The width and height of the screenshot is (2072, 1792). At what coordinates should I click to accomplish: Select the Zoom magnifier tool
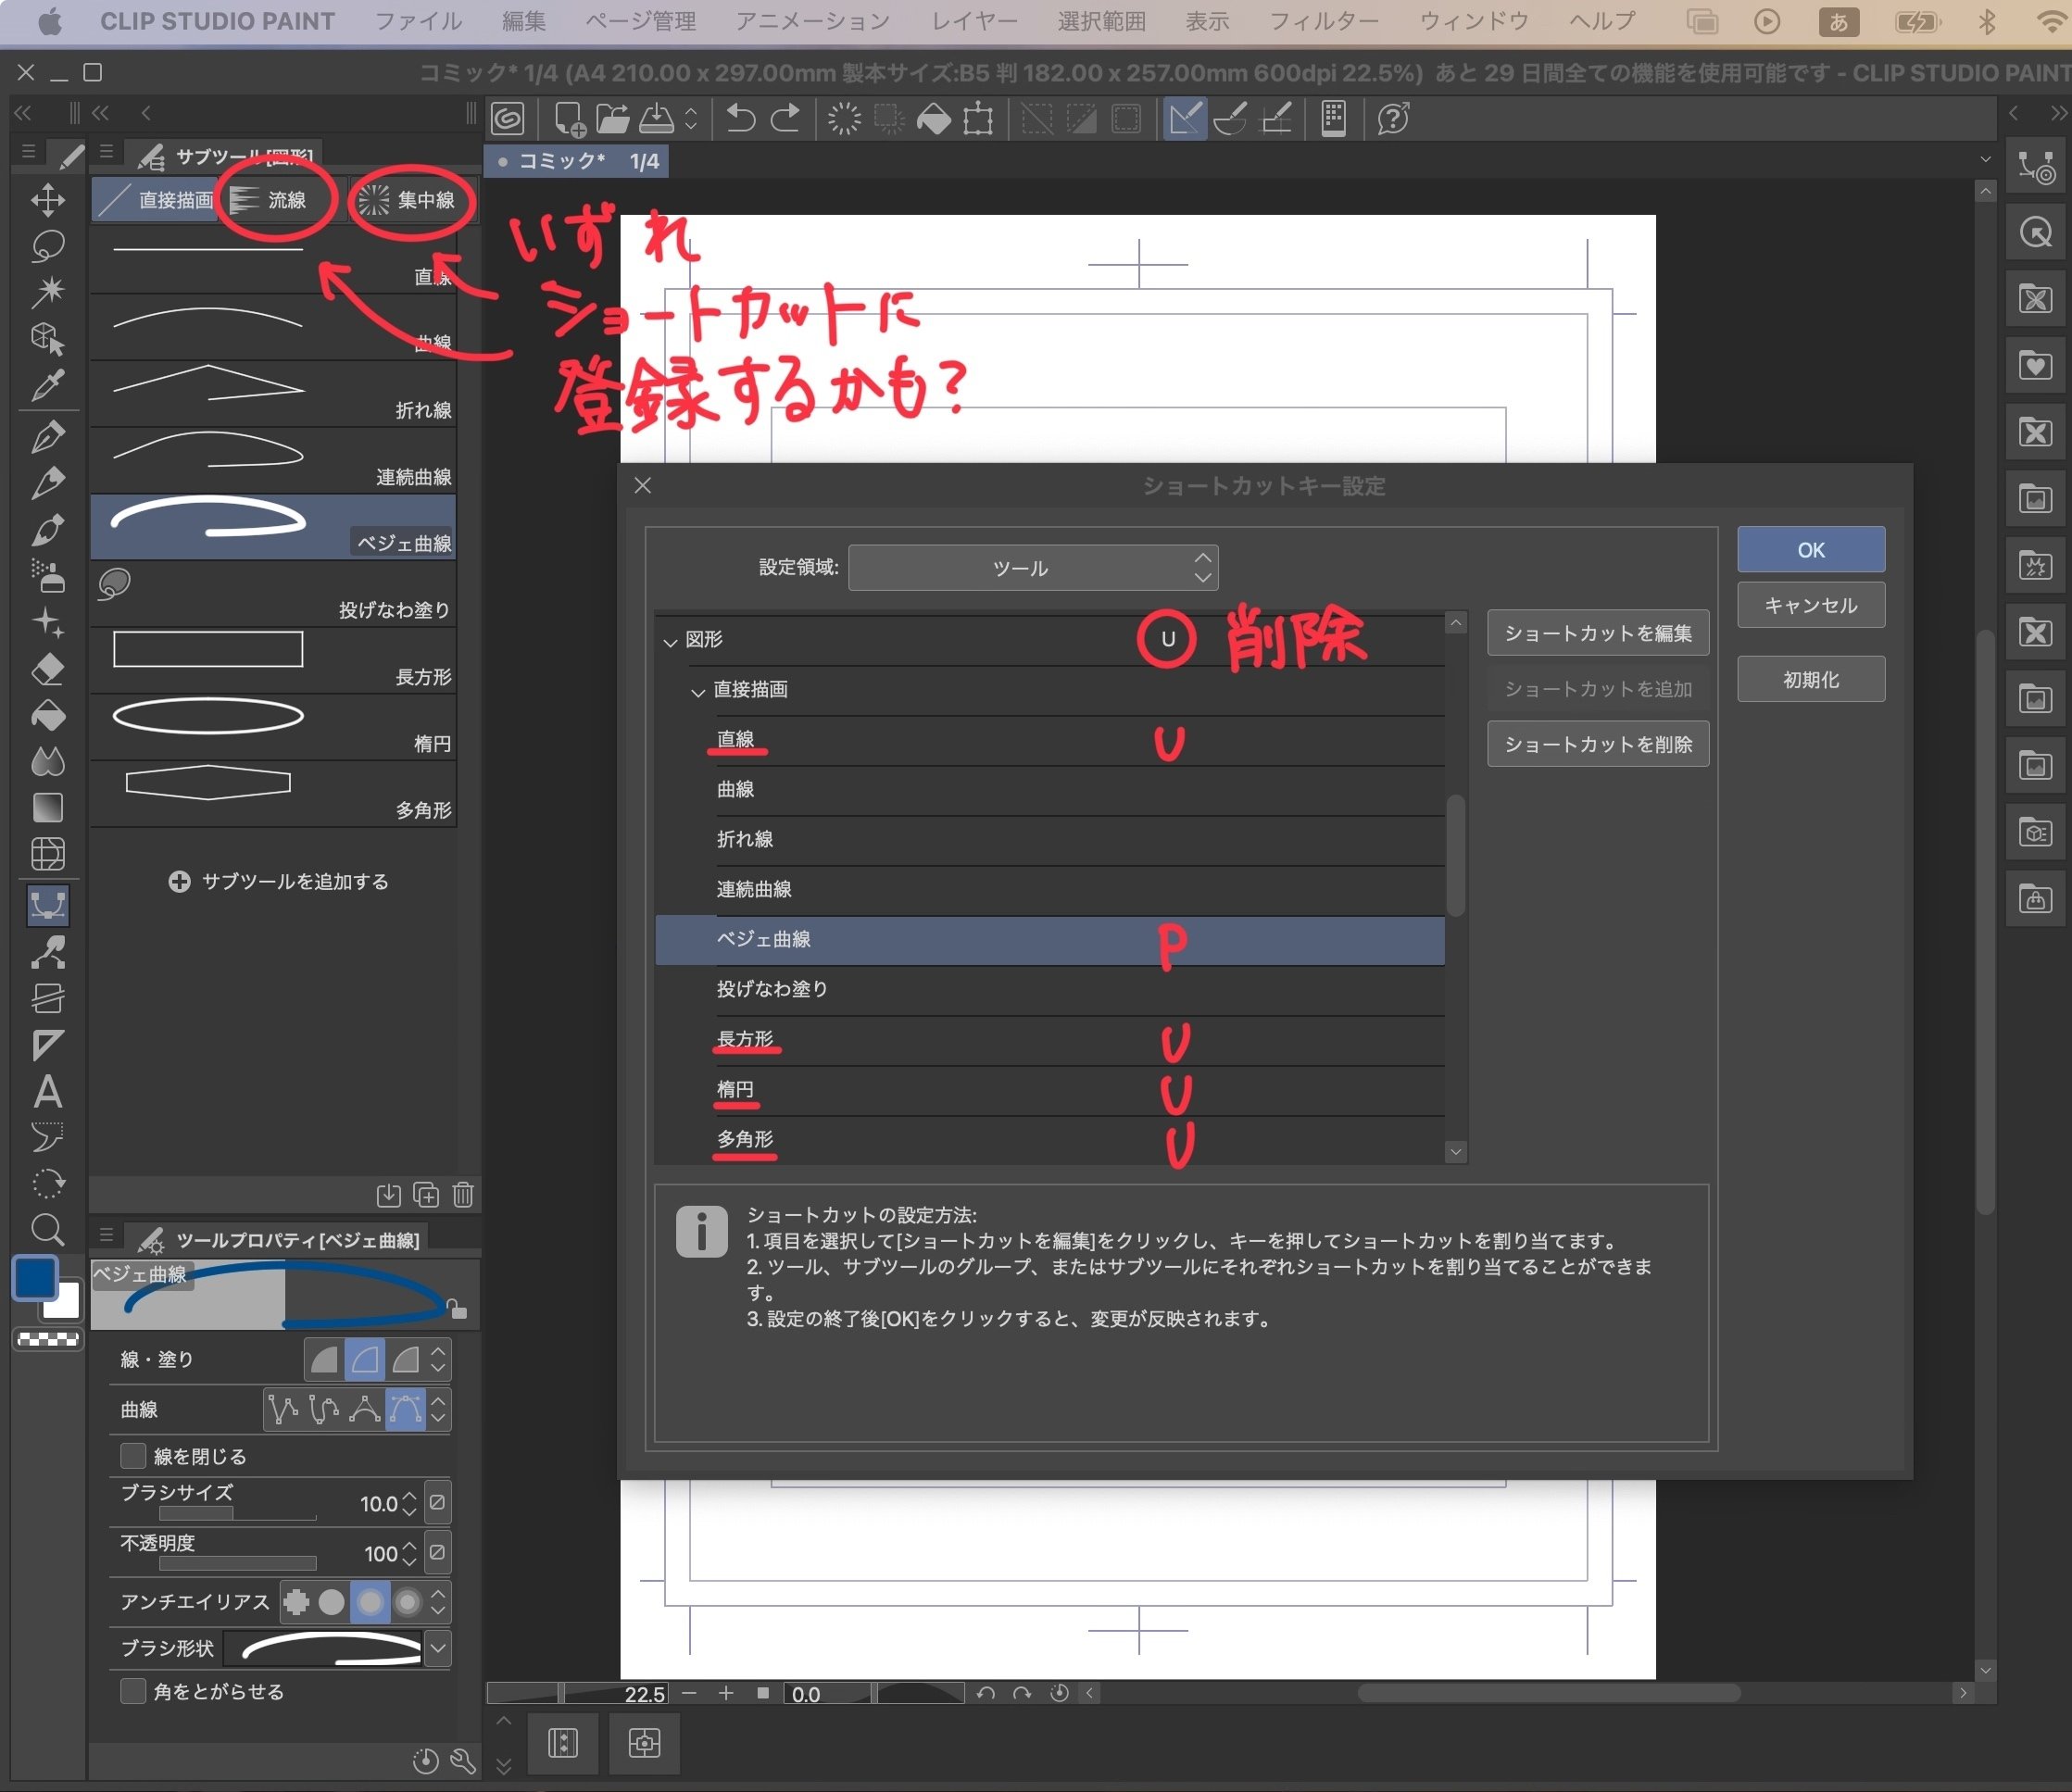48,1229
